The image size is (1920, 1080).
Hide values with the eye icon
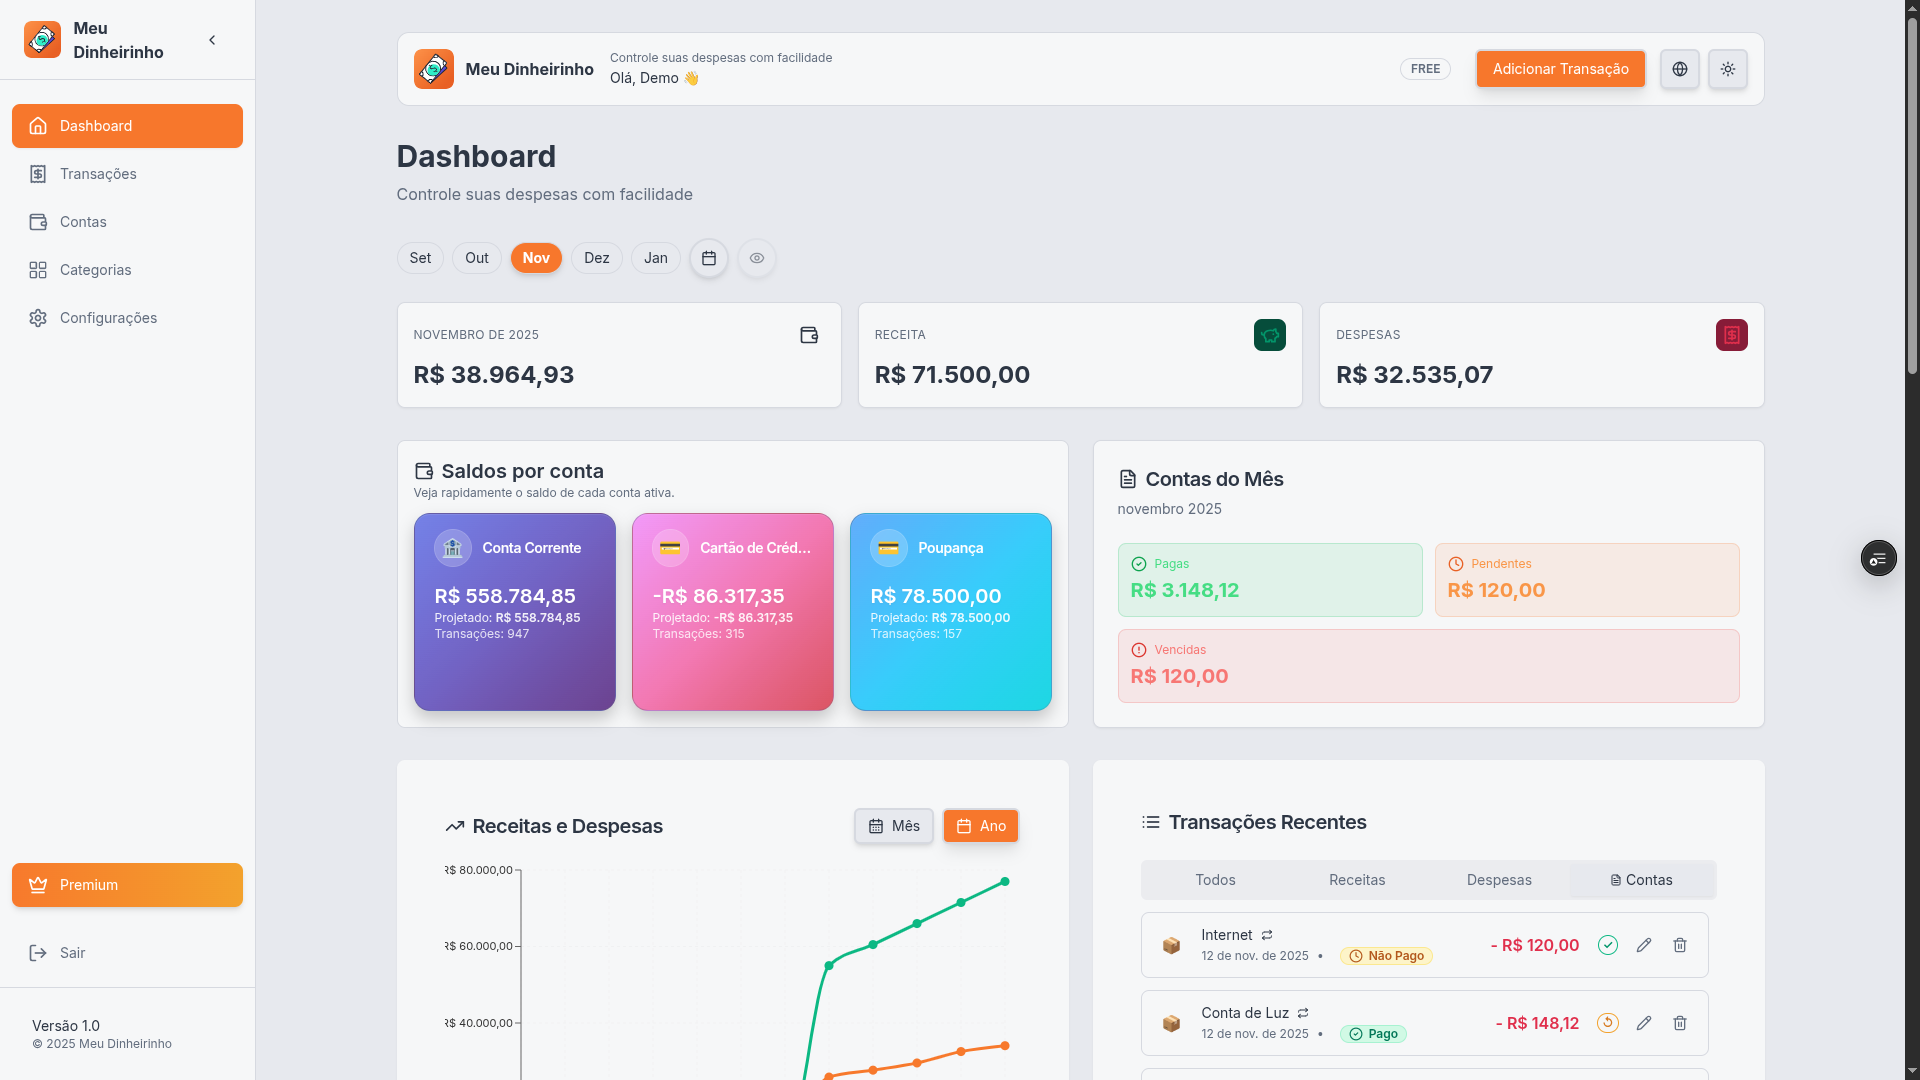click(757, 258)
